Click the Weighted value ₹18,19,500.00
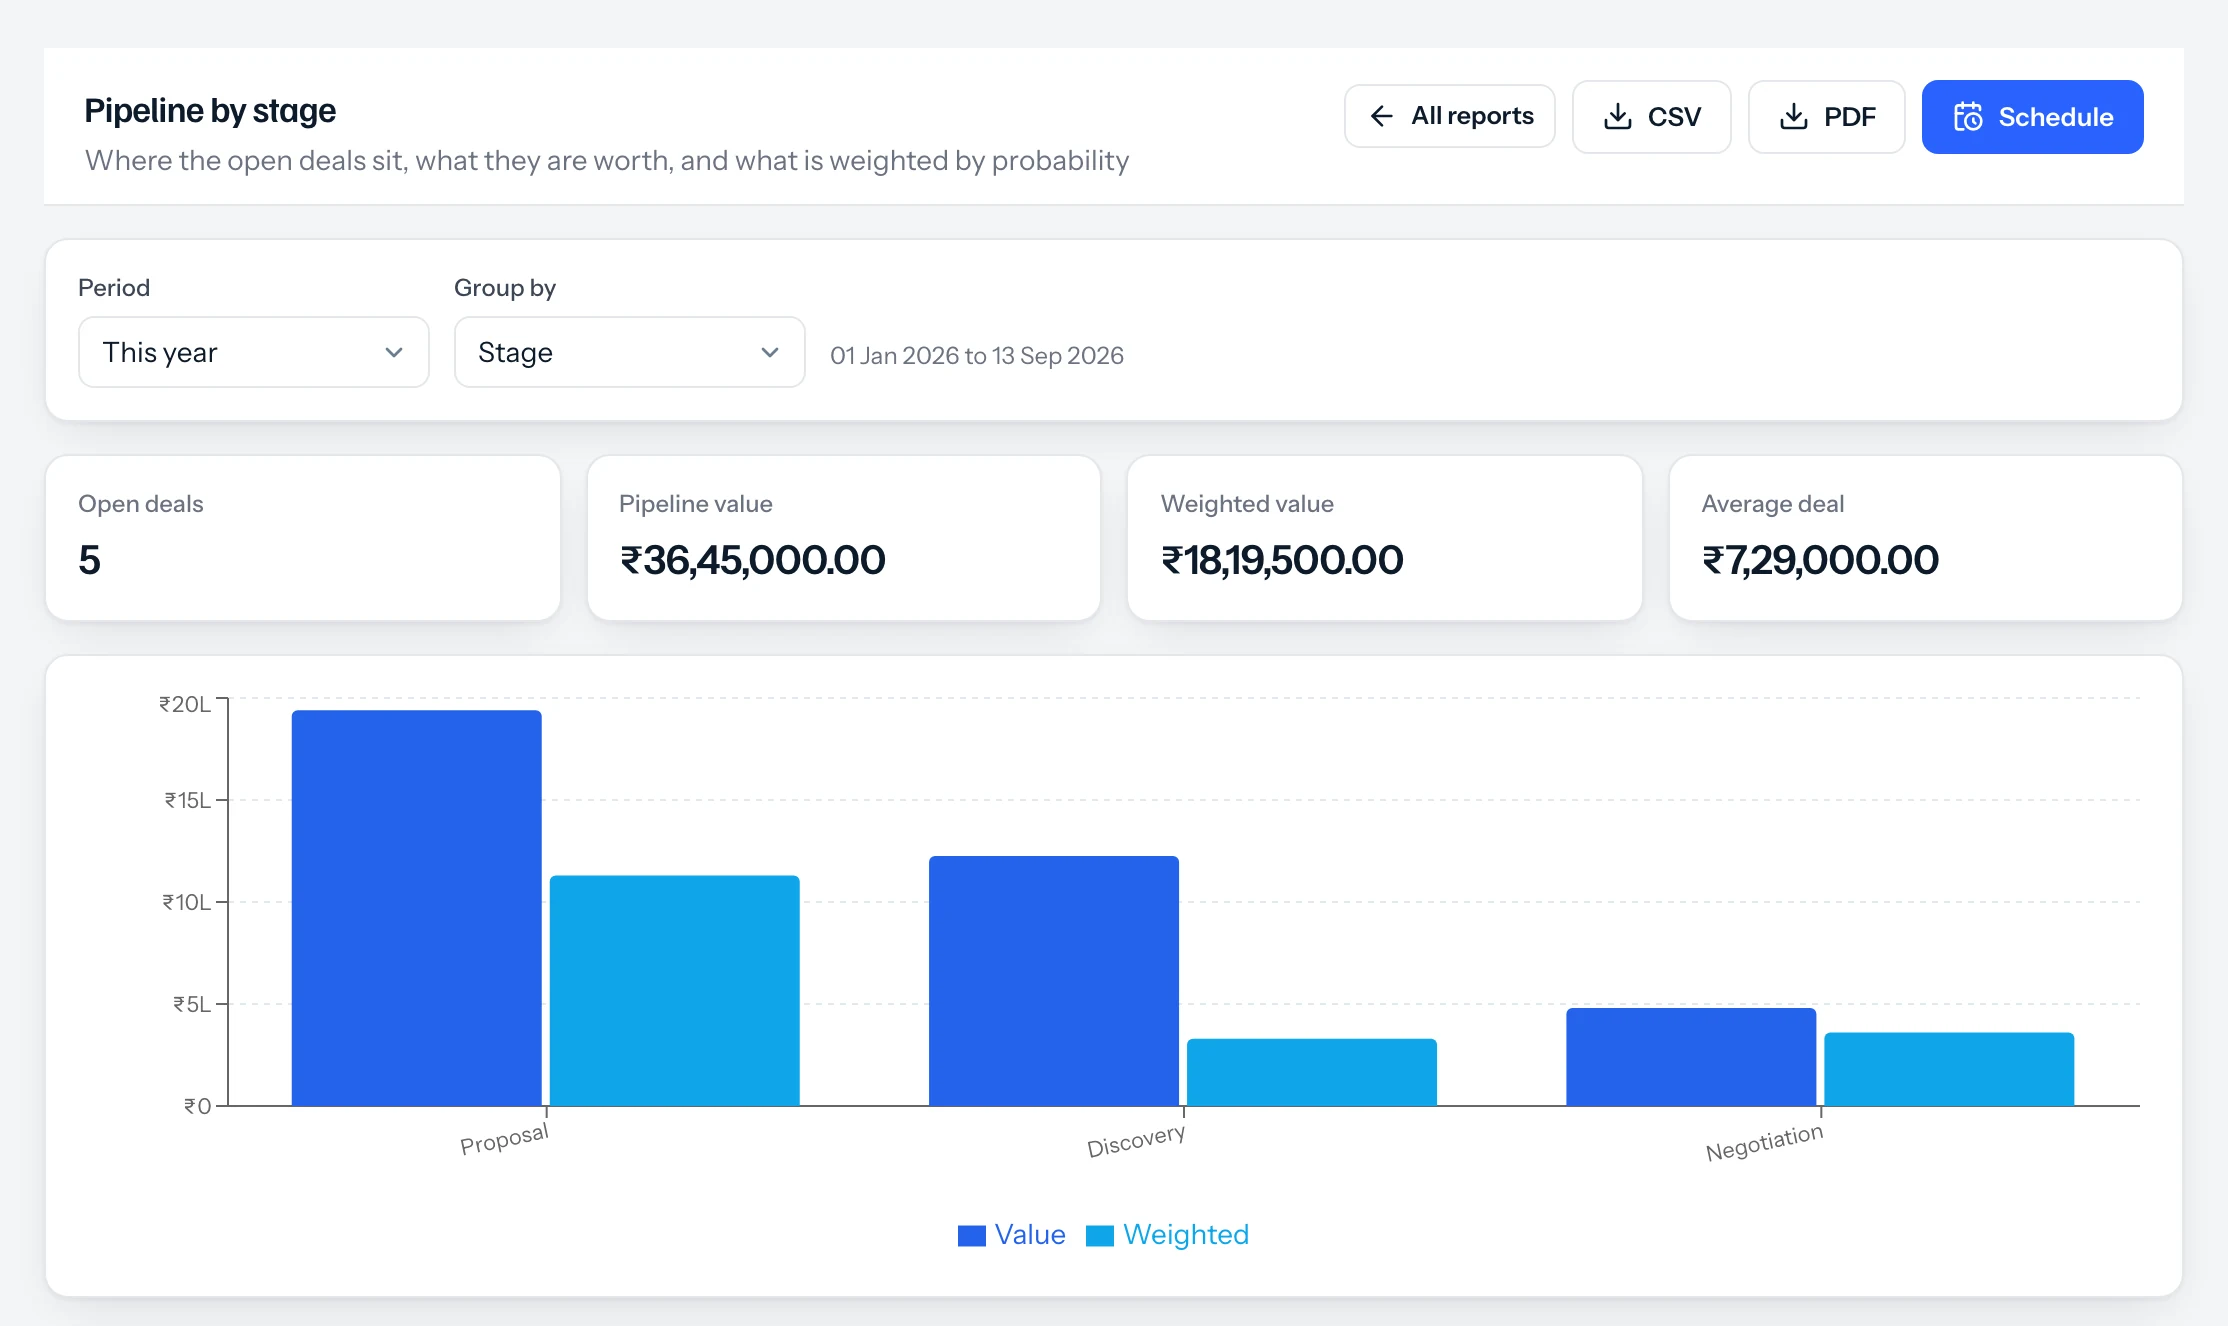2228x1326 pixels. 1282,560
